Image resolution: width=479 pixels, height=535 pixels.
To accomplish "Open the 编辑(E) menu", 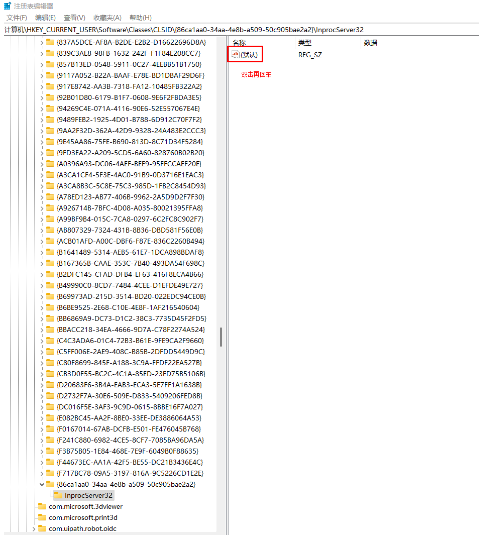I will tap(45, 17).
